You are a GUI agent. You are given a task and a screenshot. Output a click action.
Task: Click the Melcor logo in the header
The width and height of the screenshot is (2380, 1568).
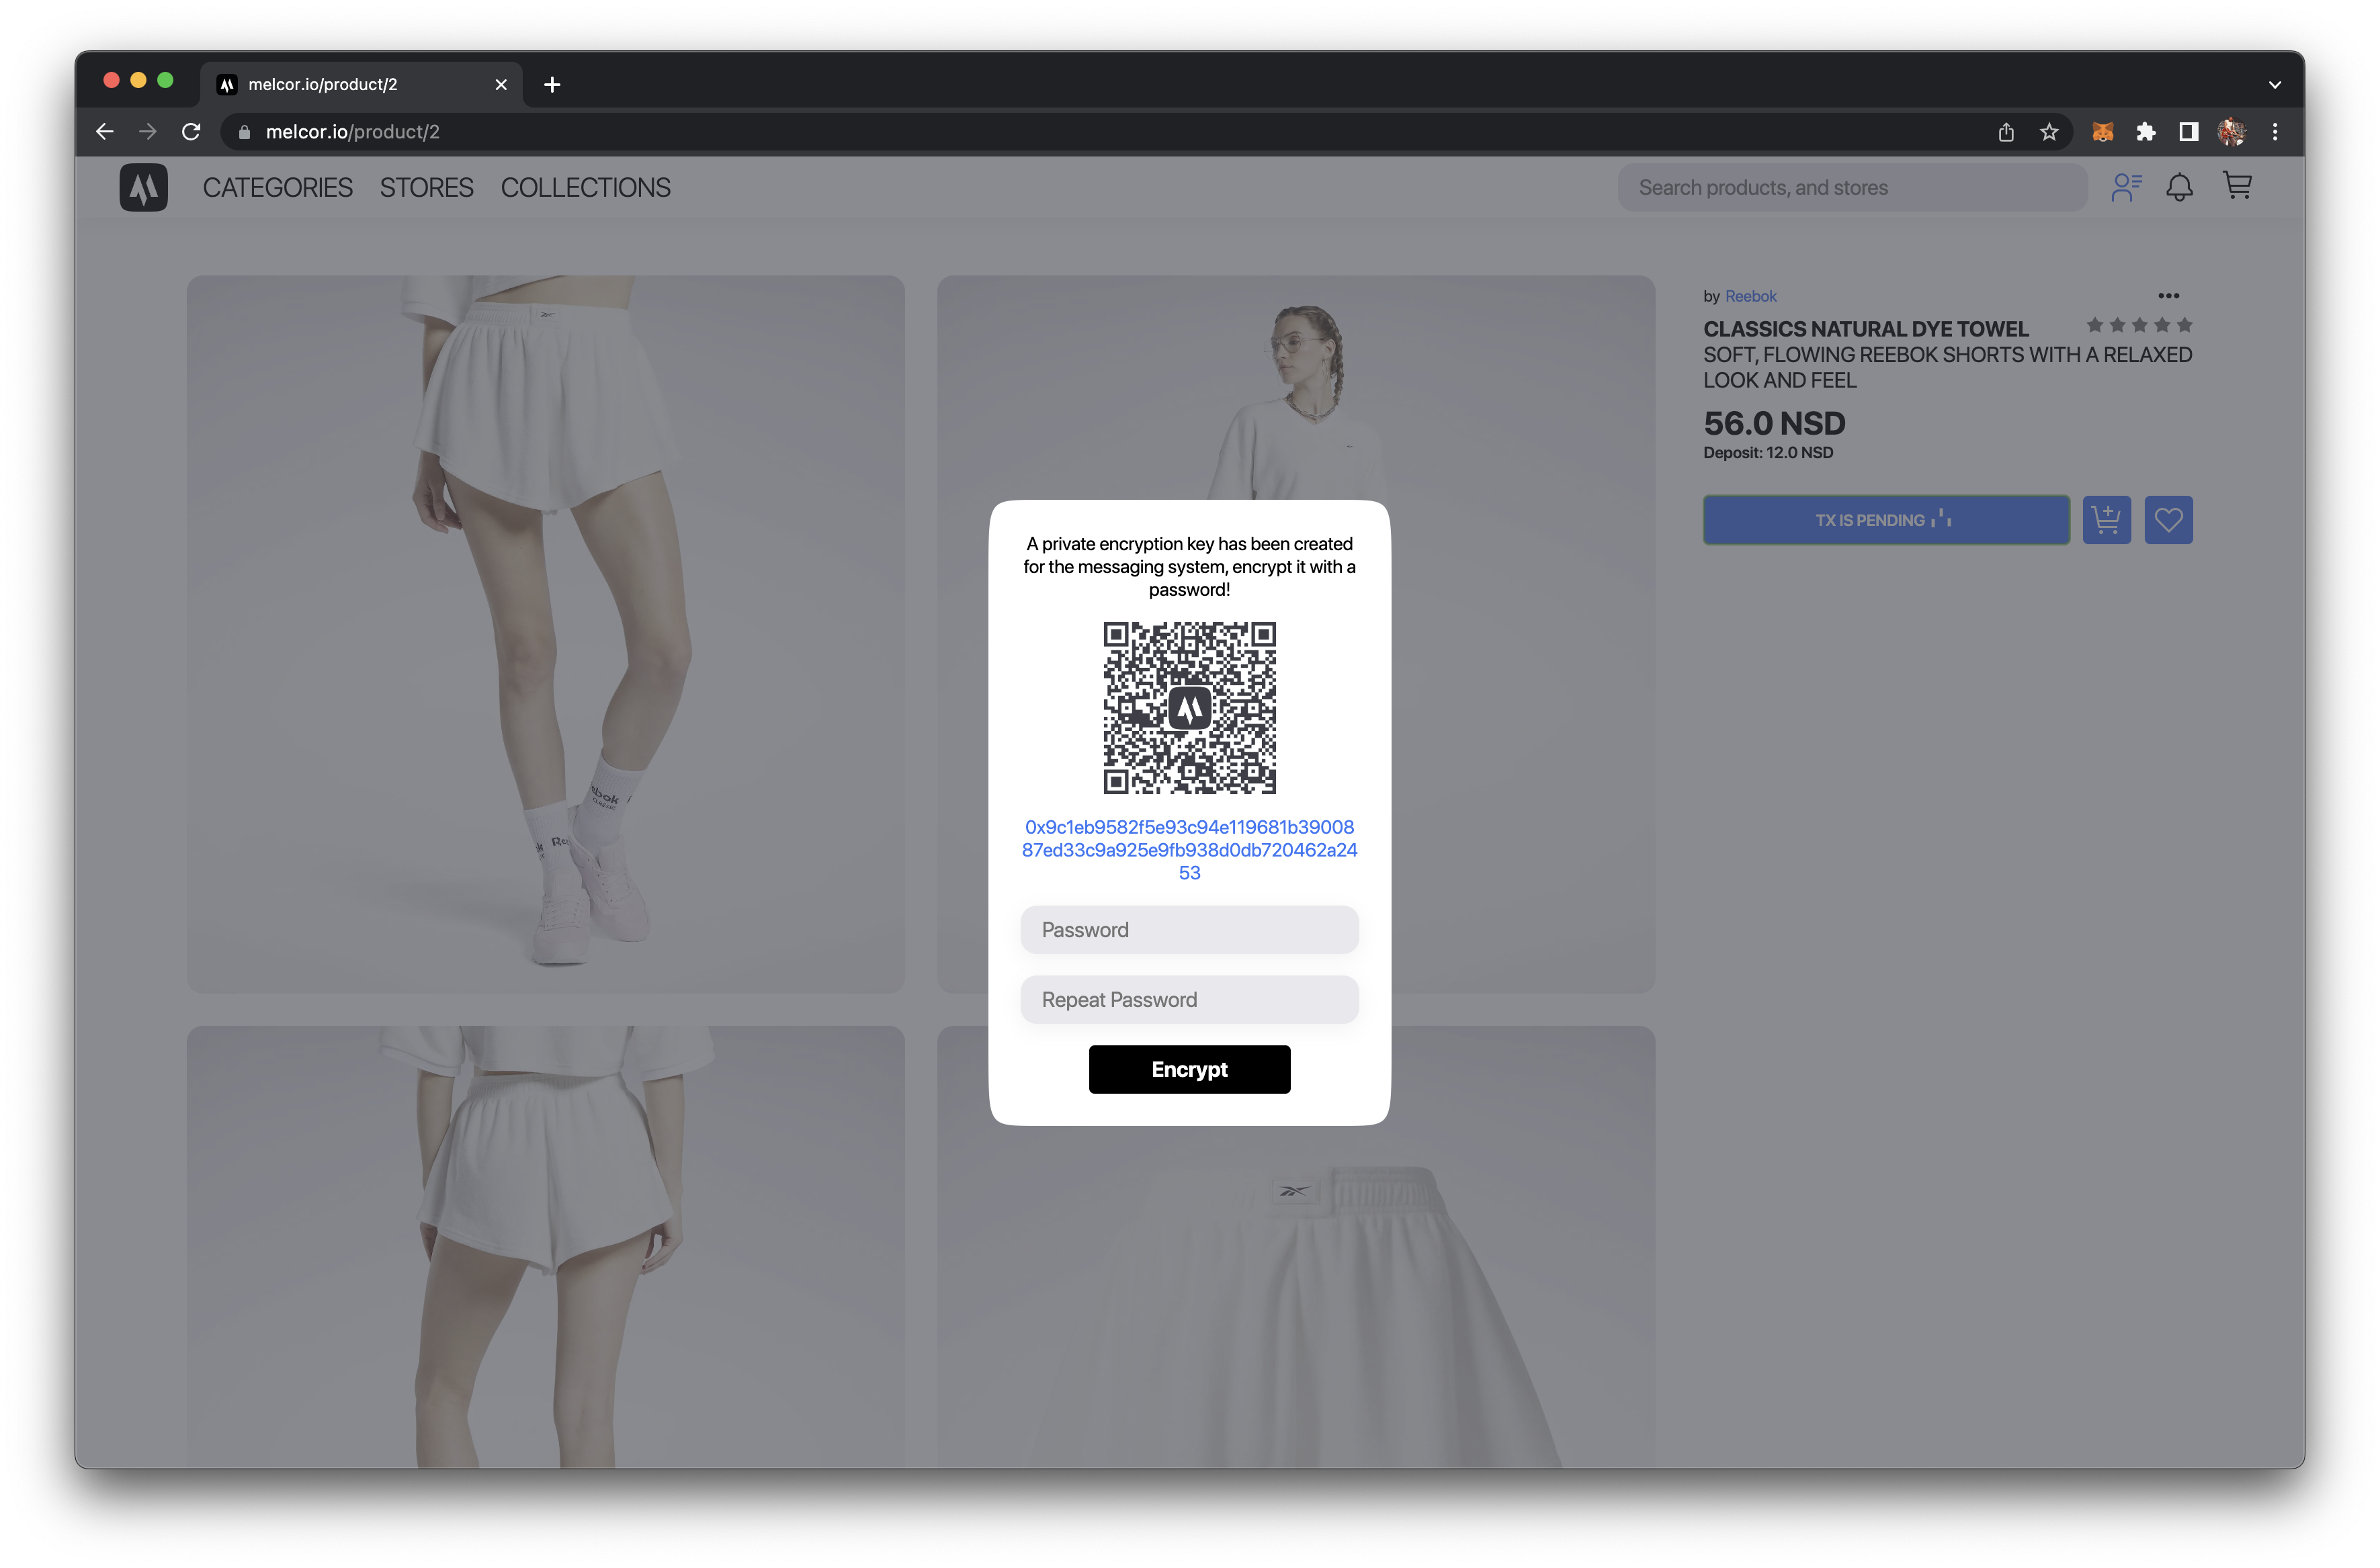tap(143, 187)
